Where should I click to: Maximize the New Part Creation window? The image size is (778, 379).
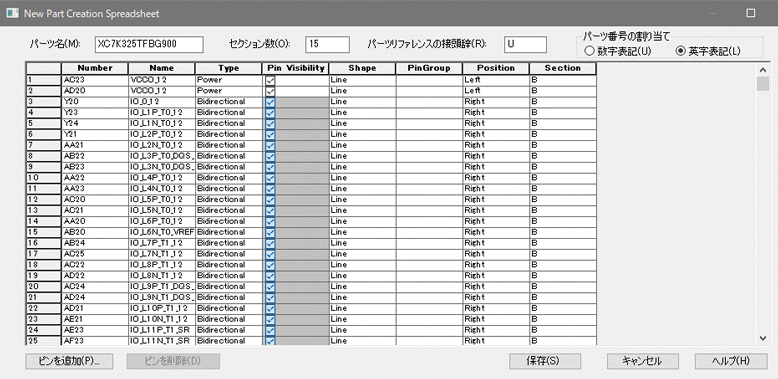pyautogui.click(x=750, y=13)
